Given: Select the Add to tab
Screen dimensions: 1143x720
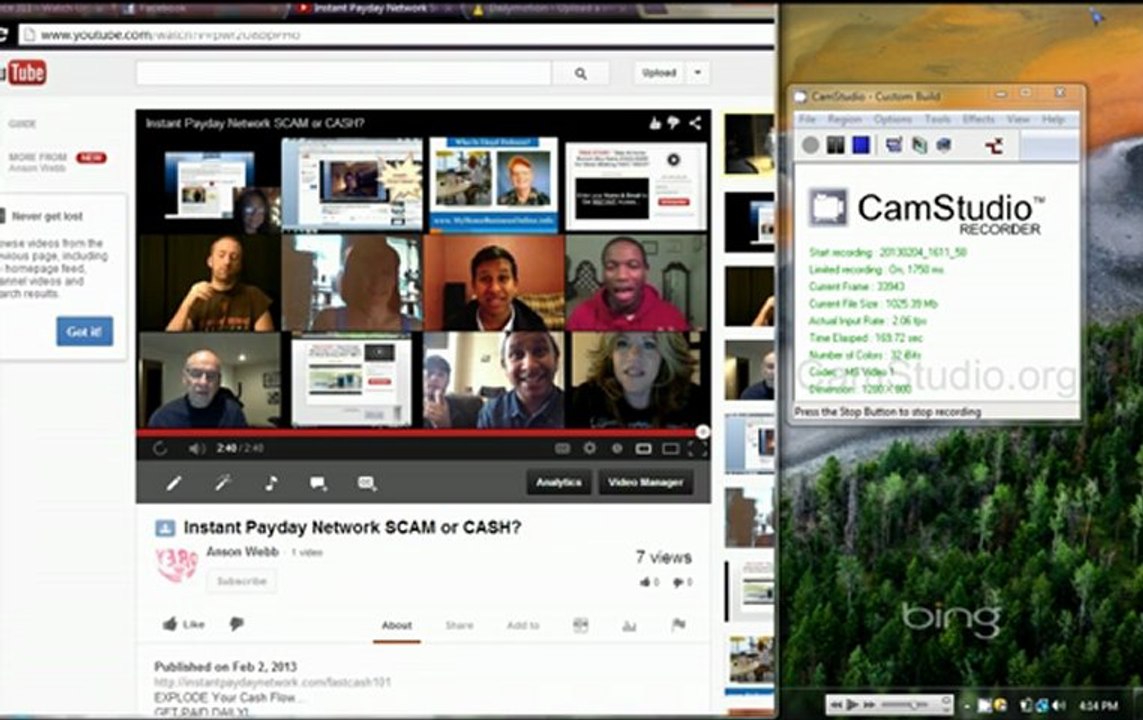Looking at the screenshot, I should click(x=523, y=625).
